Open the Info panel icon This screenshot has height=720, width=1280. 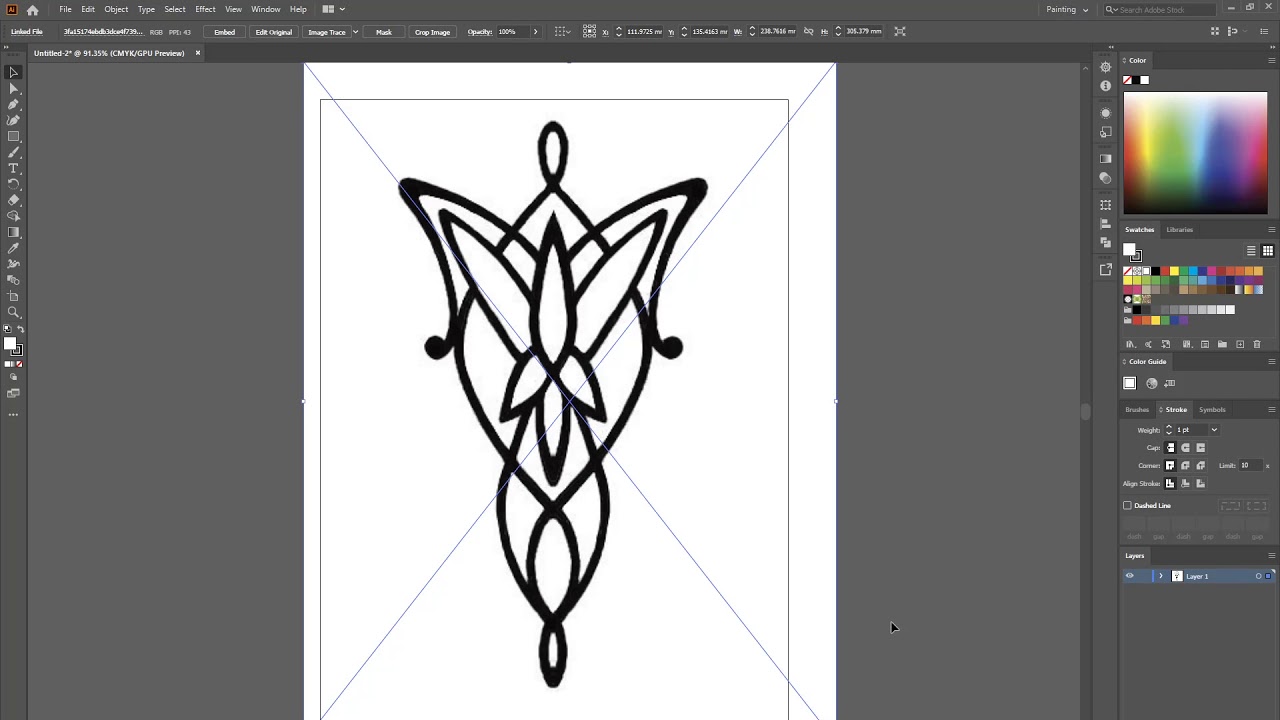(x=1105, y=86)
